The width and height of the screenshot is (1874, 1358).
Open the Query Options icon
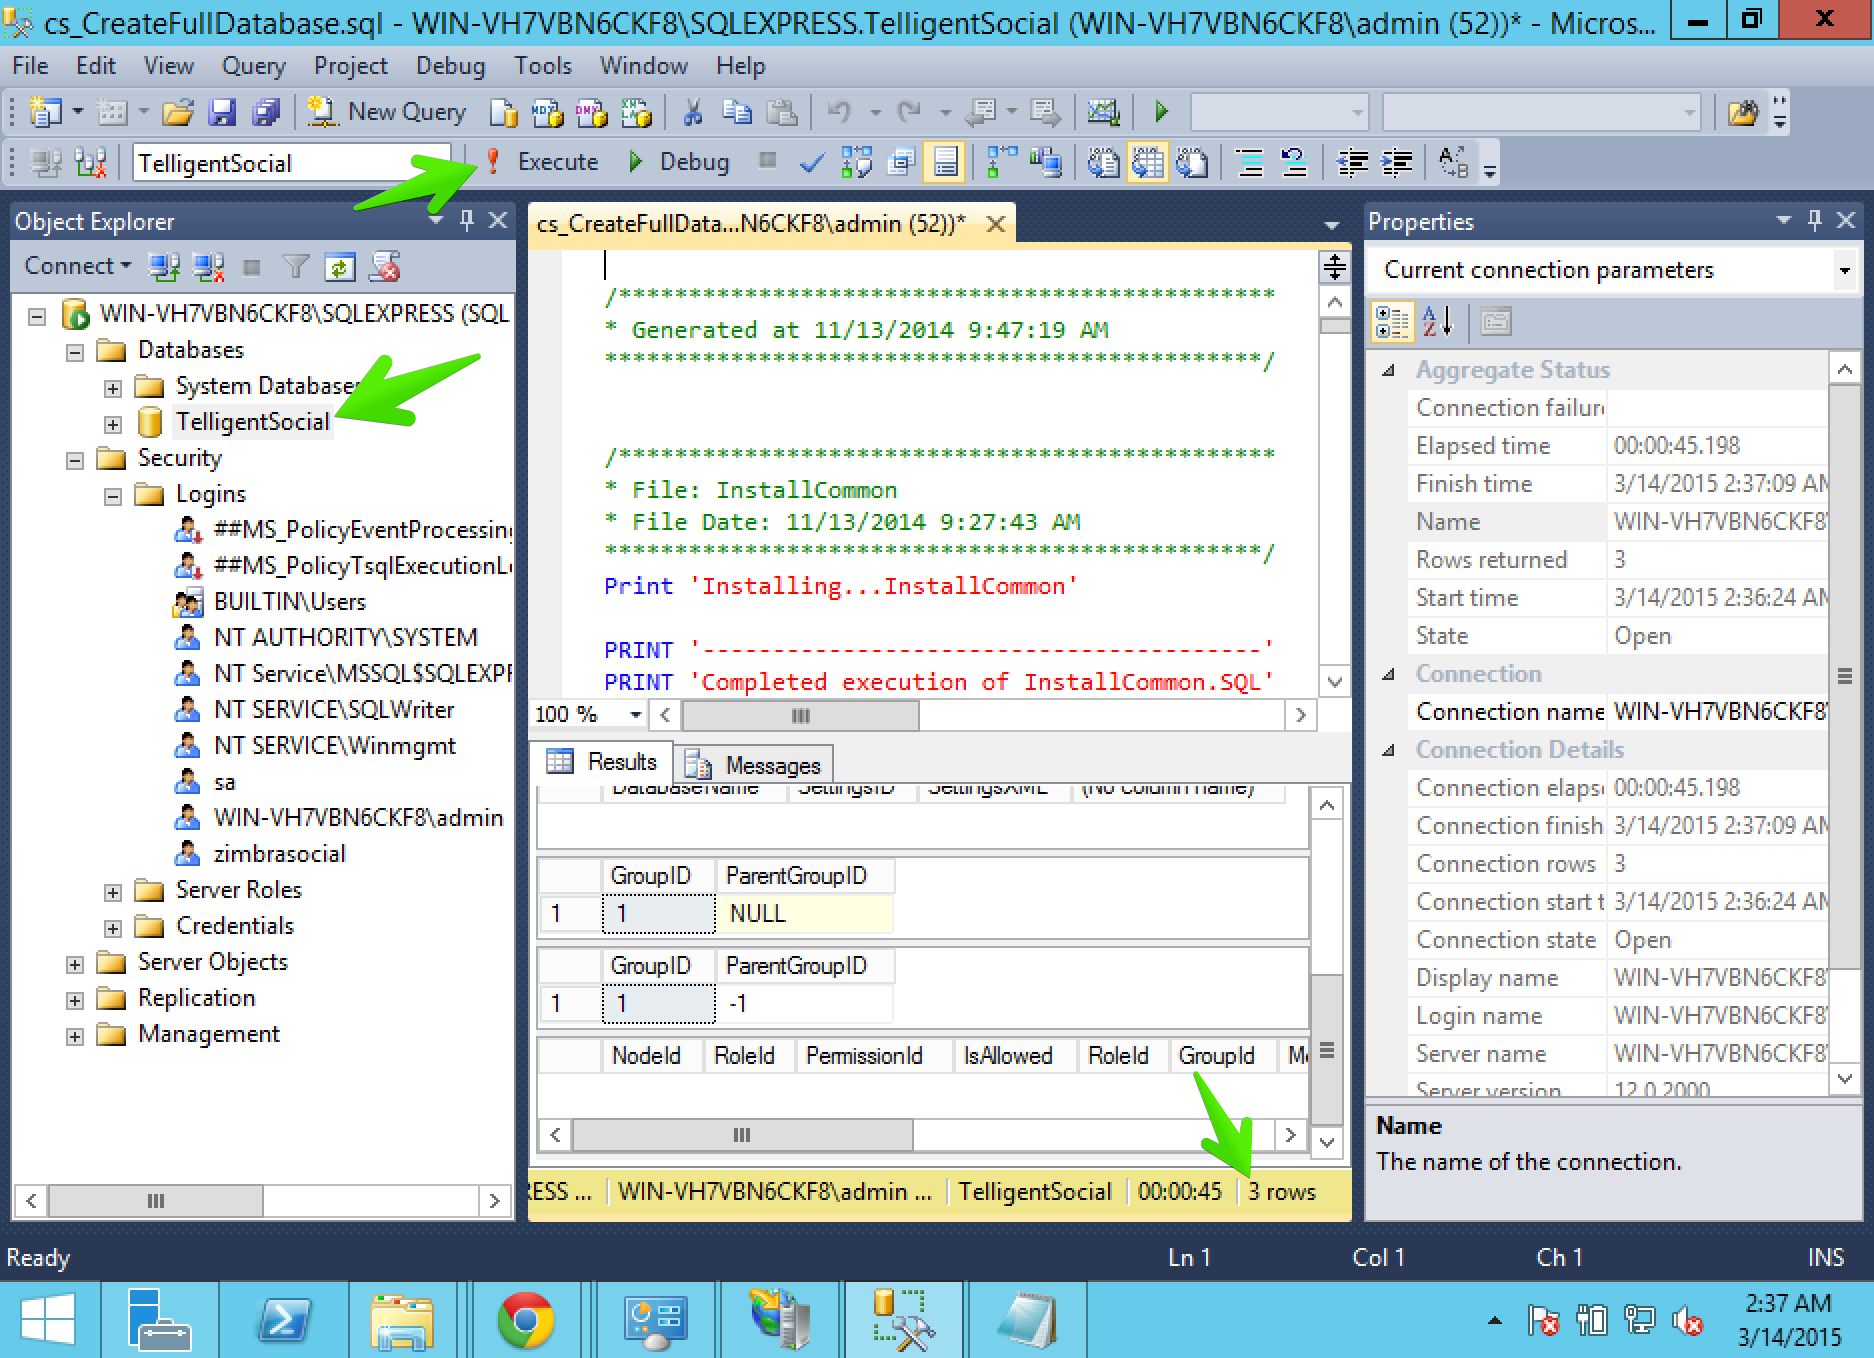[901, 162]
